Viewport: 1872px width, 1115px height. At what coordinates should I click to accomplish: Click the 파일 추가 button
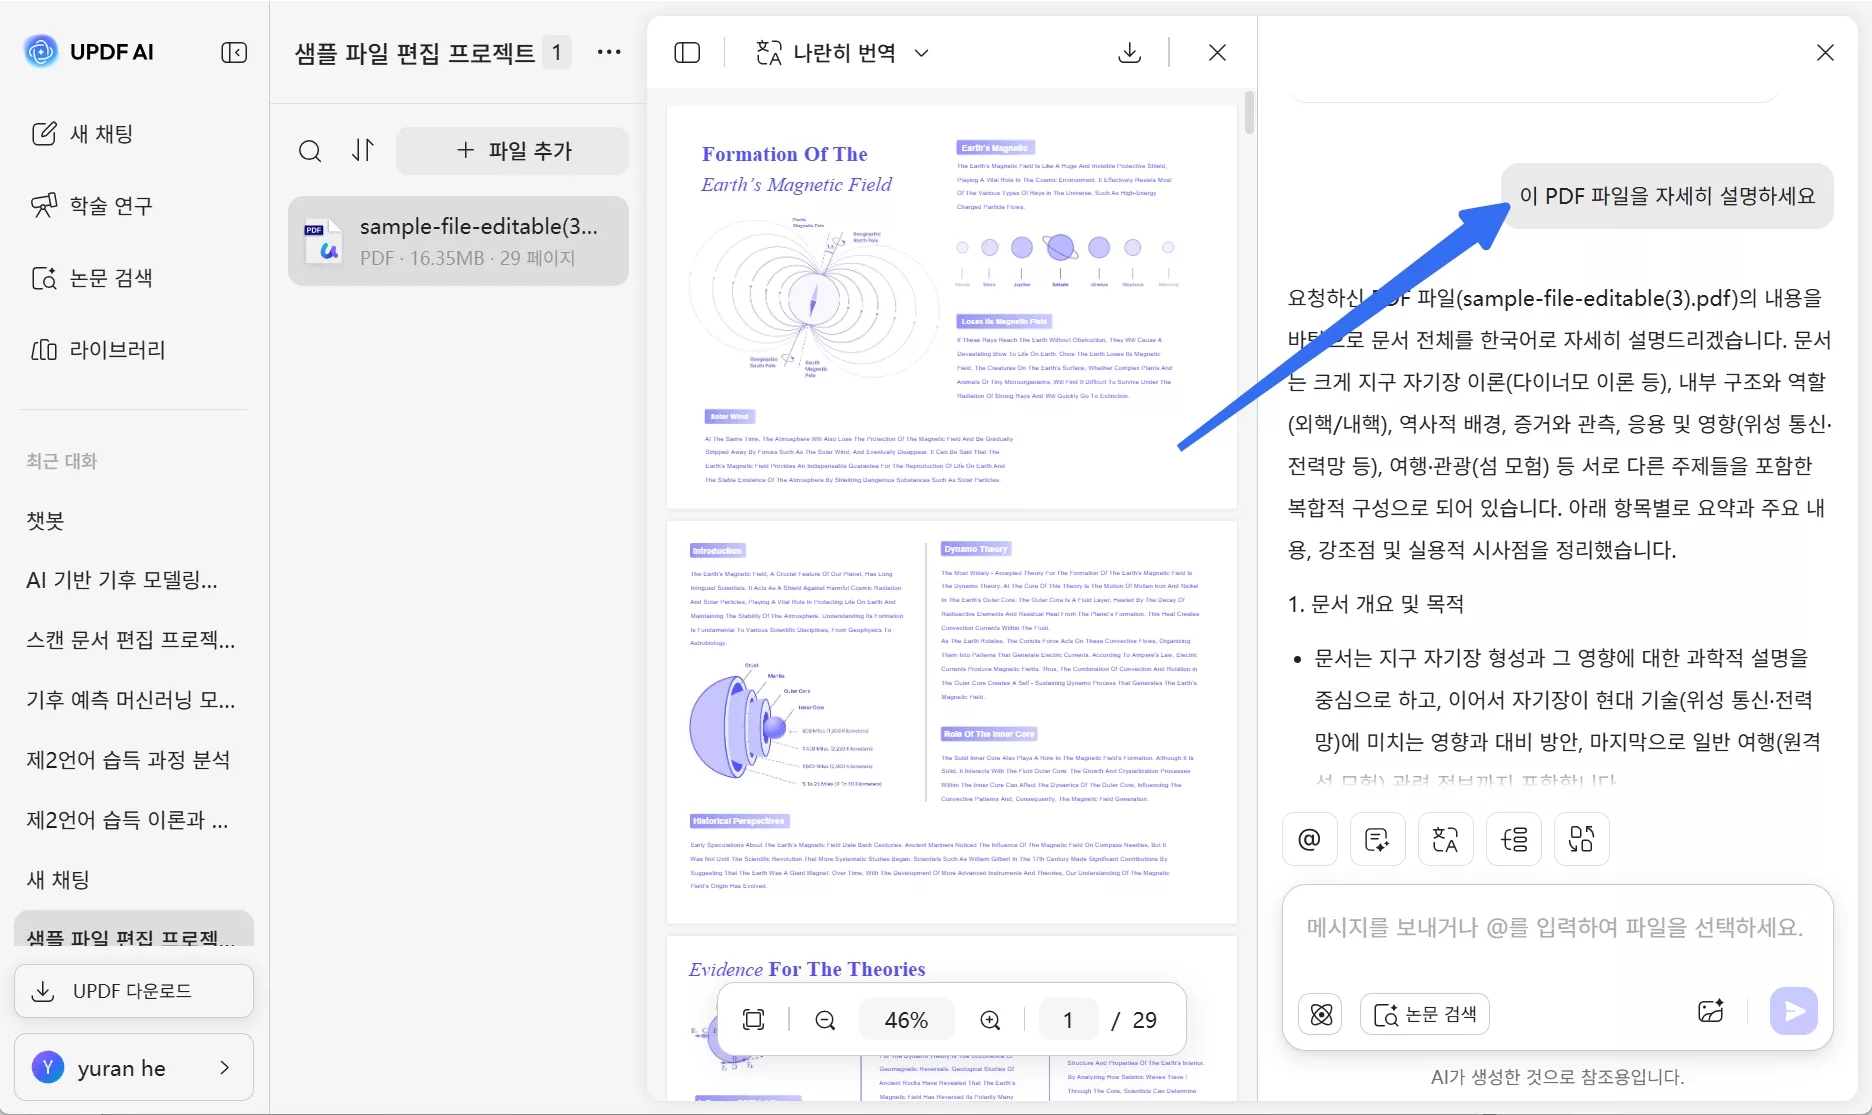[512, 150]
